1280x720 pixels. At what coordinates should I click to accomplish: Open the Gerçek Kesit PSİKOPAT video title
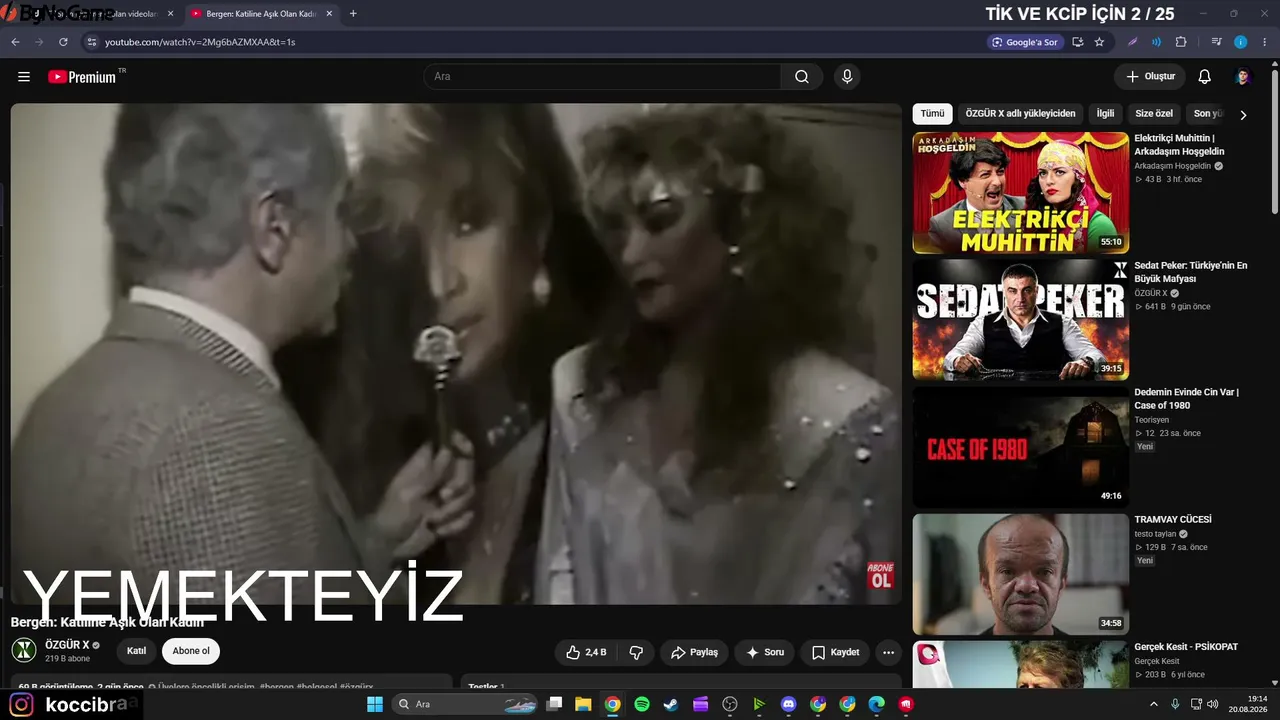click(1186, 647)
